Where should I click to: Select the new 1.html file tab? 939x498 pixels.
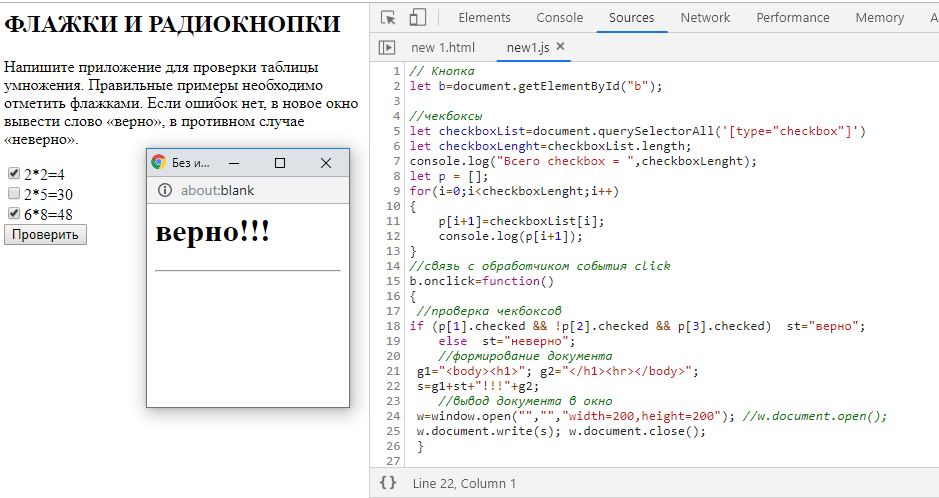tap(443, 47)
